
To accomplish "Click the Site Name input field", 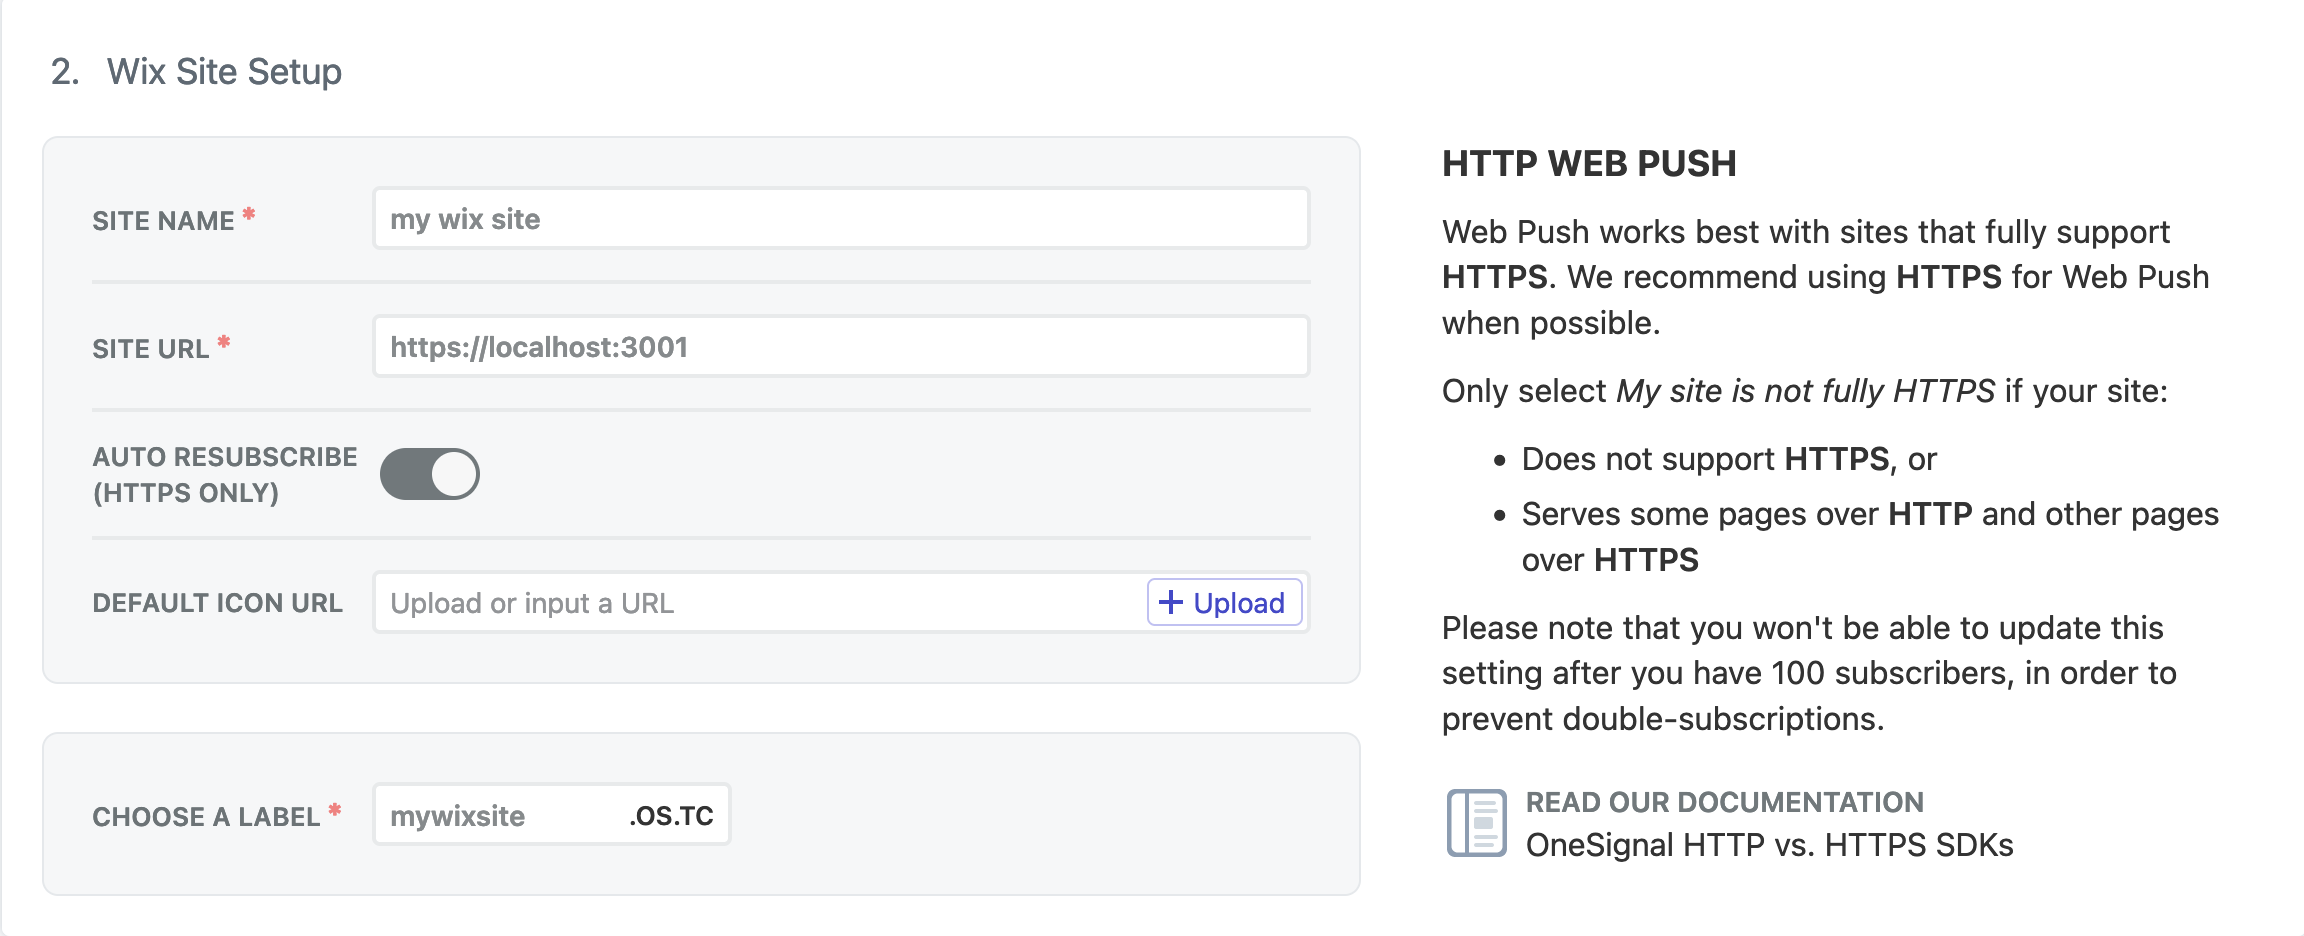I will [x=840, y=219].
